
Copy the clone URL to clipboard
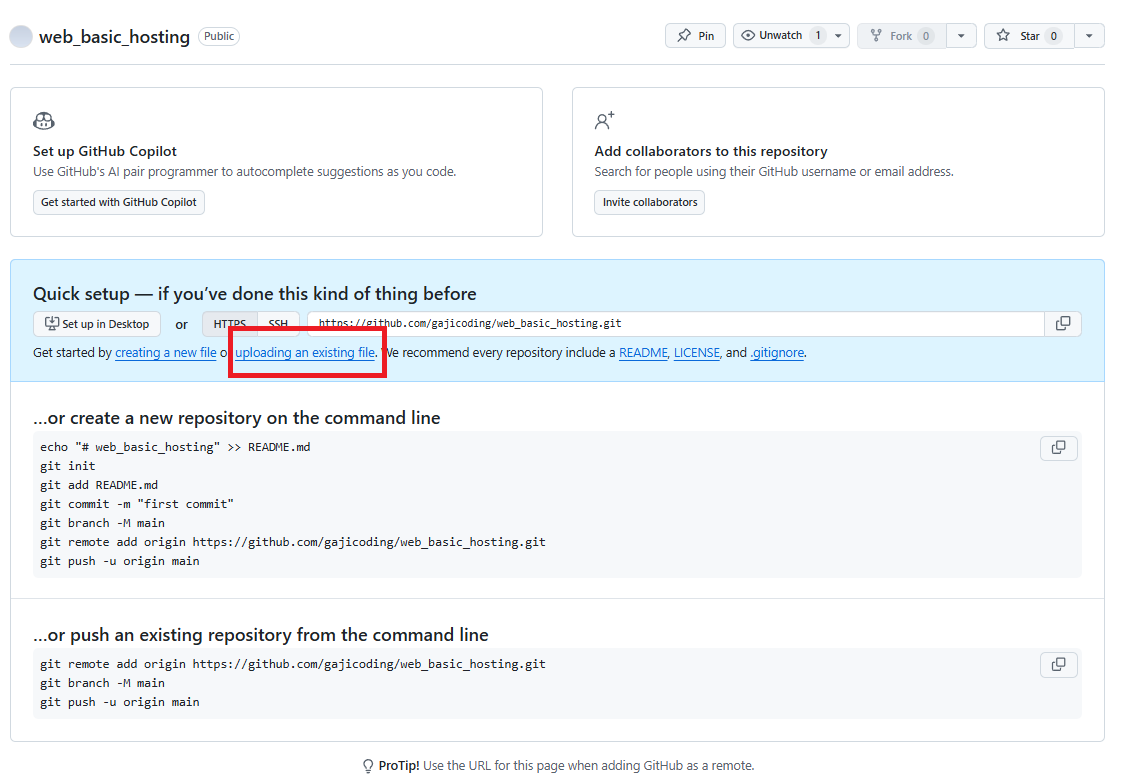[1063, 323]
